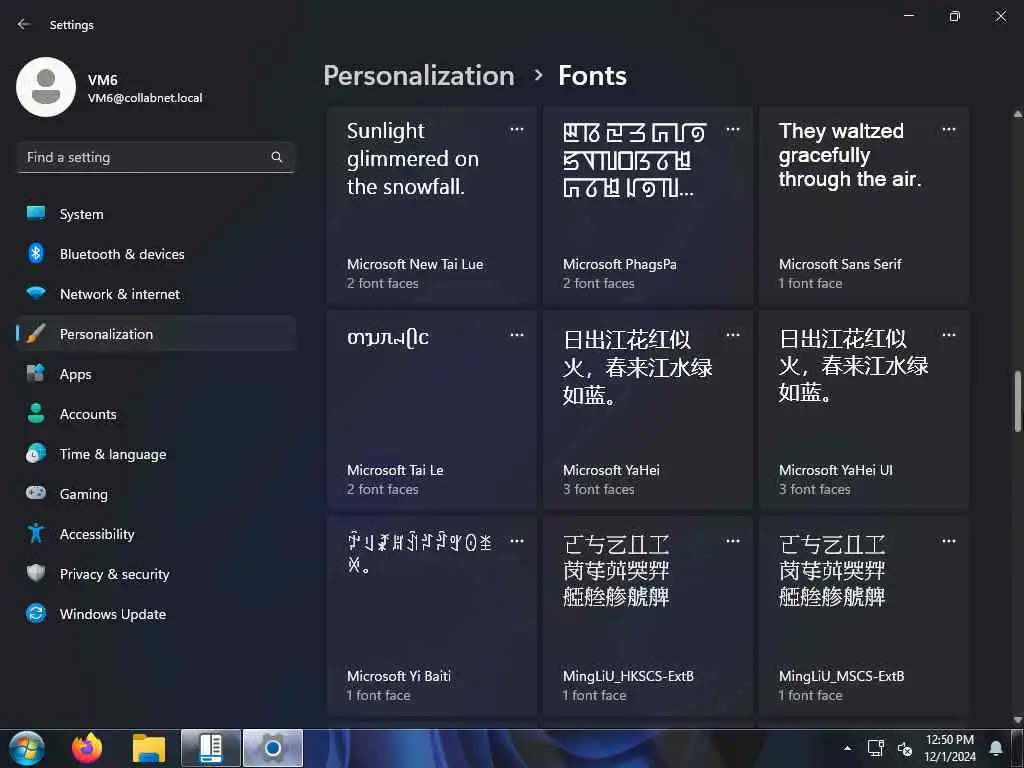This screenshot has width=1024, height=768.
Task: Open the Accessibility figure icon
Action: pyautogui.click(x=36, y=534)
